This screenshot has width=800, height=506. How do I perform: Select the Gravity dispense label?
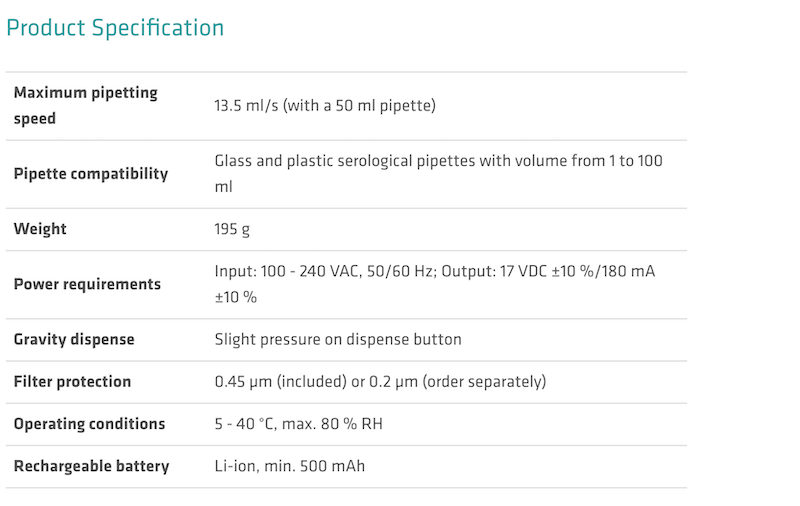(x=74, y=339)
